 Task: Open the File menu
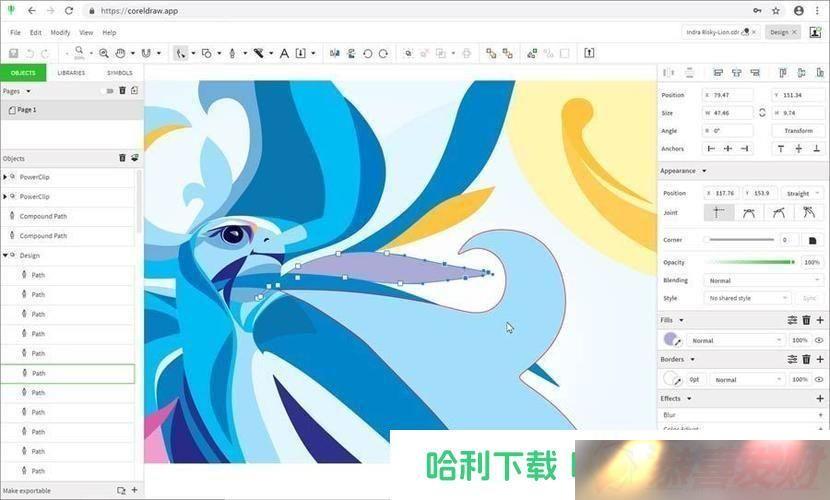15,32
